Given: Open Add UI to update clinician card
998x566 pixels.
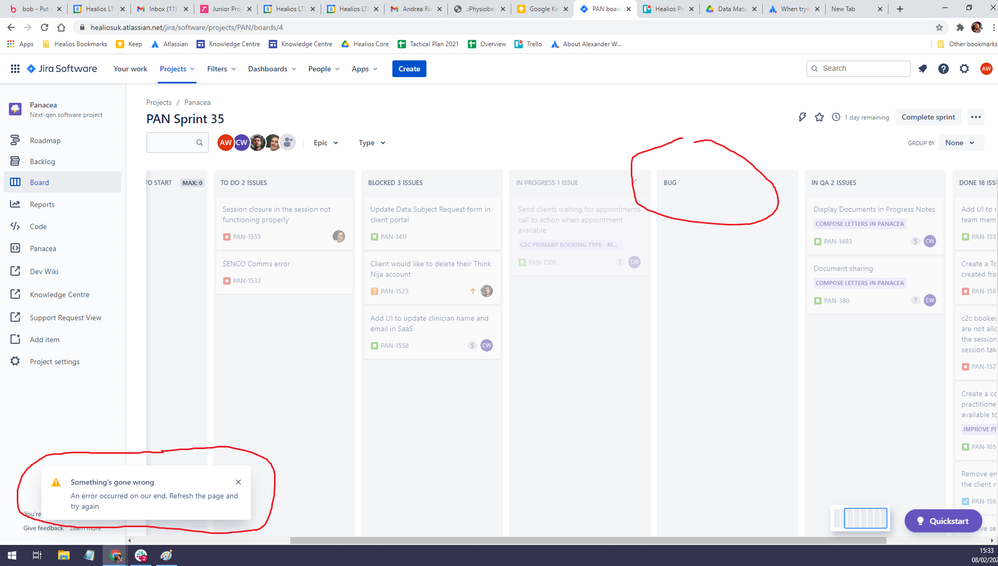Looking at the screenshot, I should 432,332.
